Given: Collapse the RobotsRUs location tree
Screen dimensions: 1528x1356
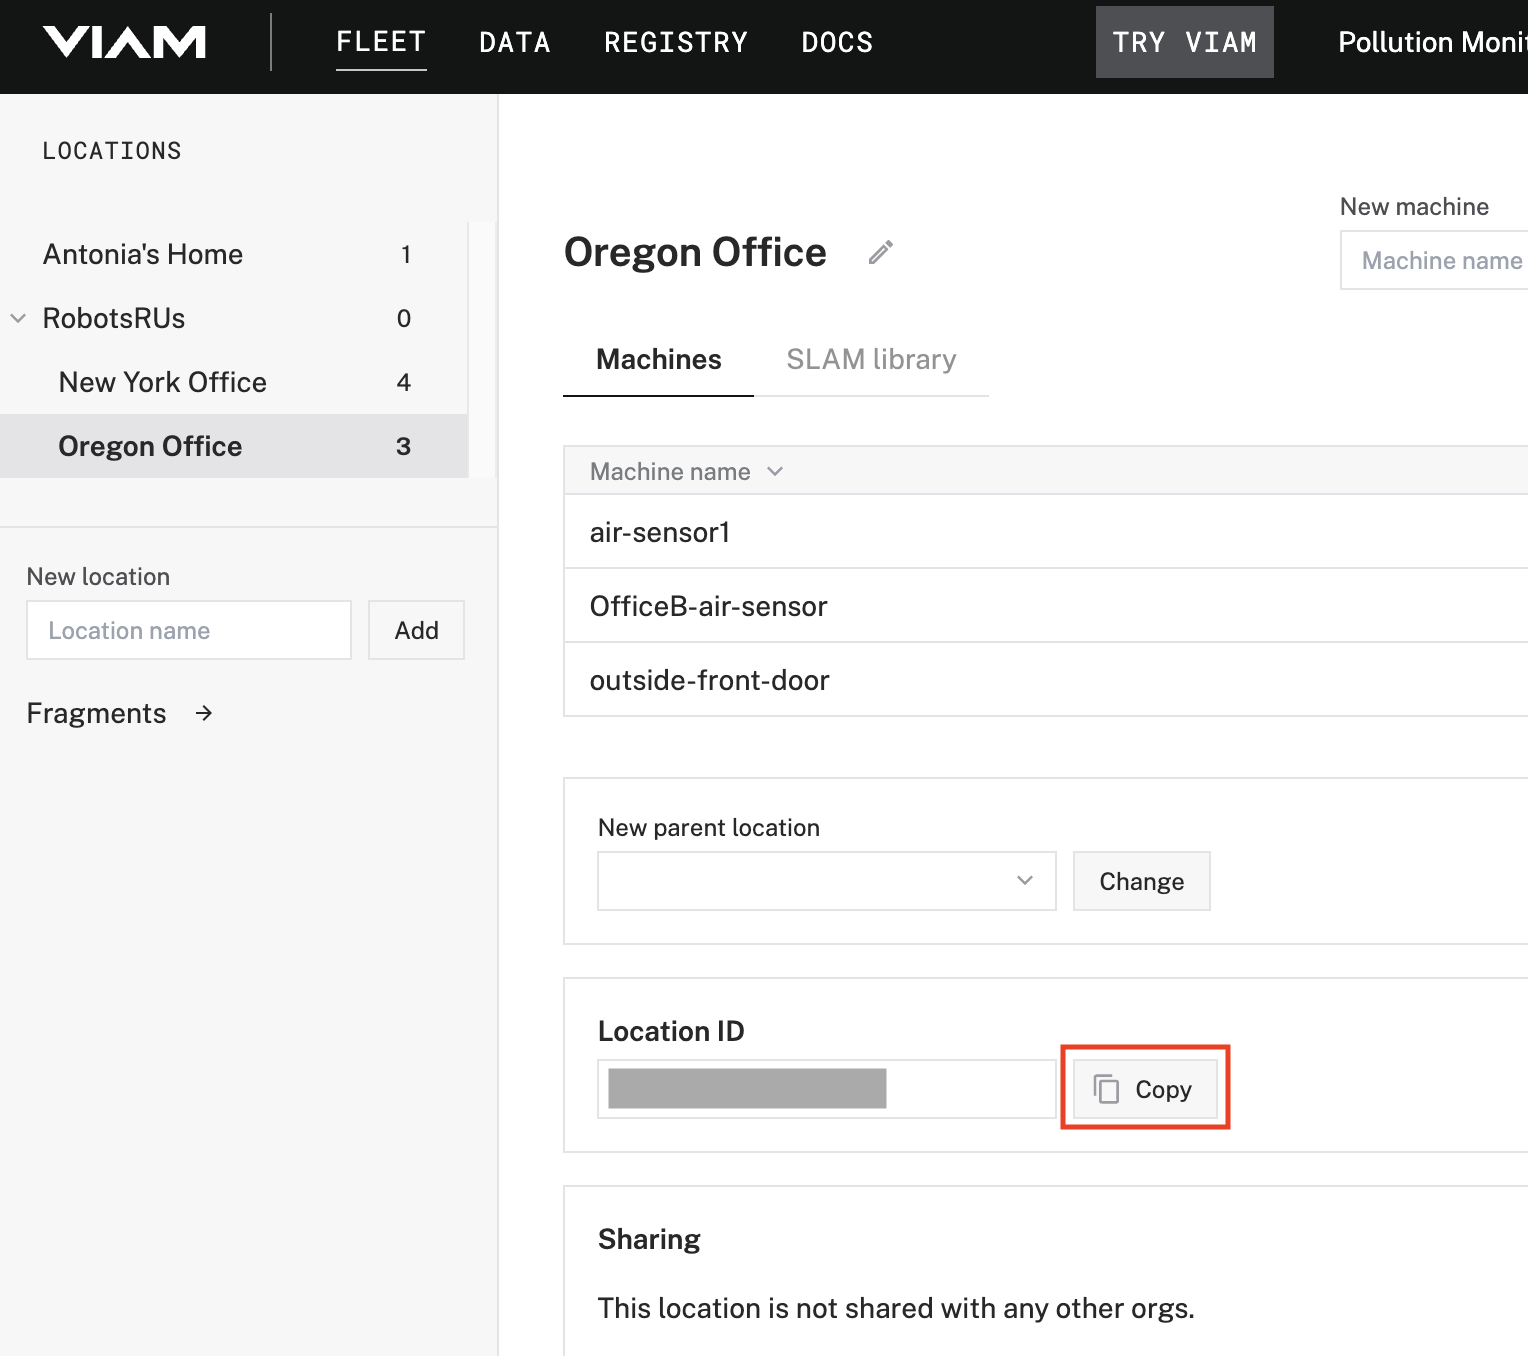Looking at the screenshot, I should 18,319.
